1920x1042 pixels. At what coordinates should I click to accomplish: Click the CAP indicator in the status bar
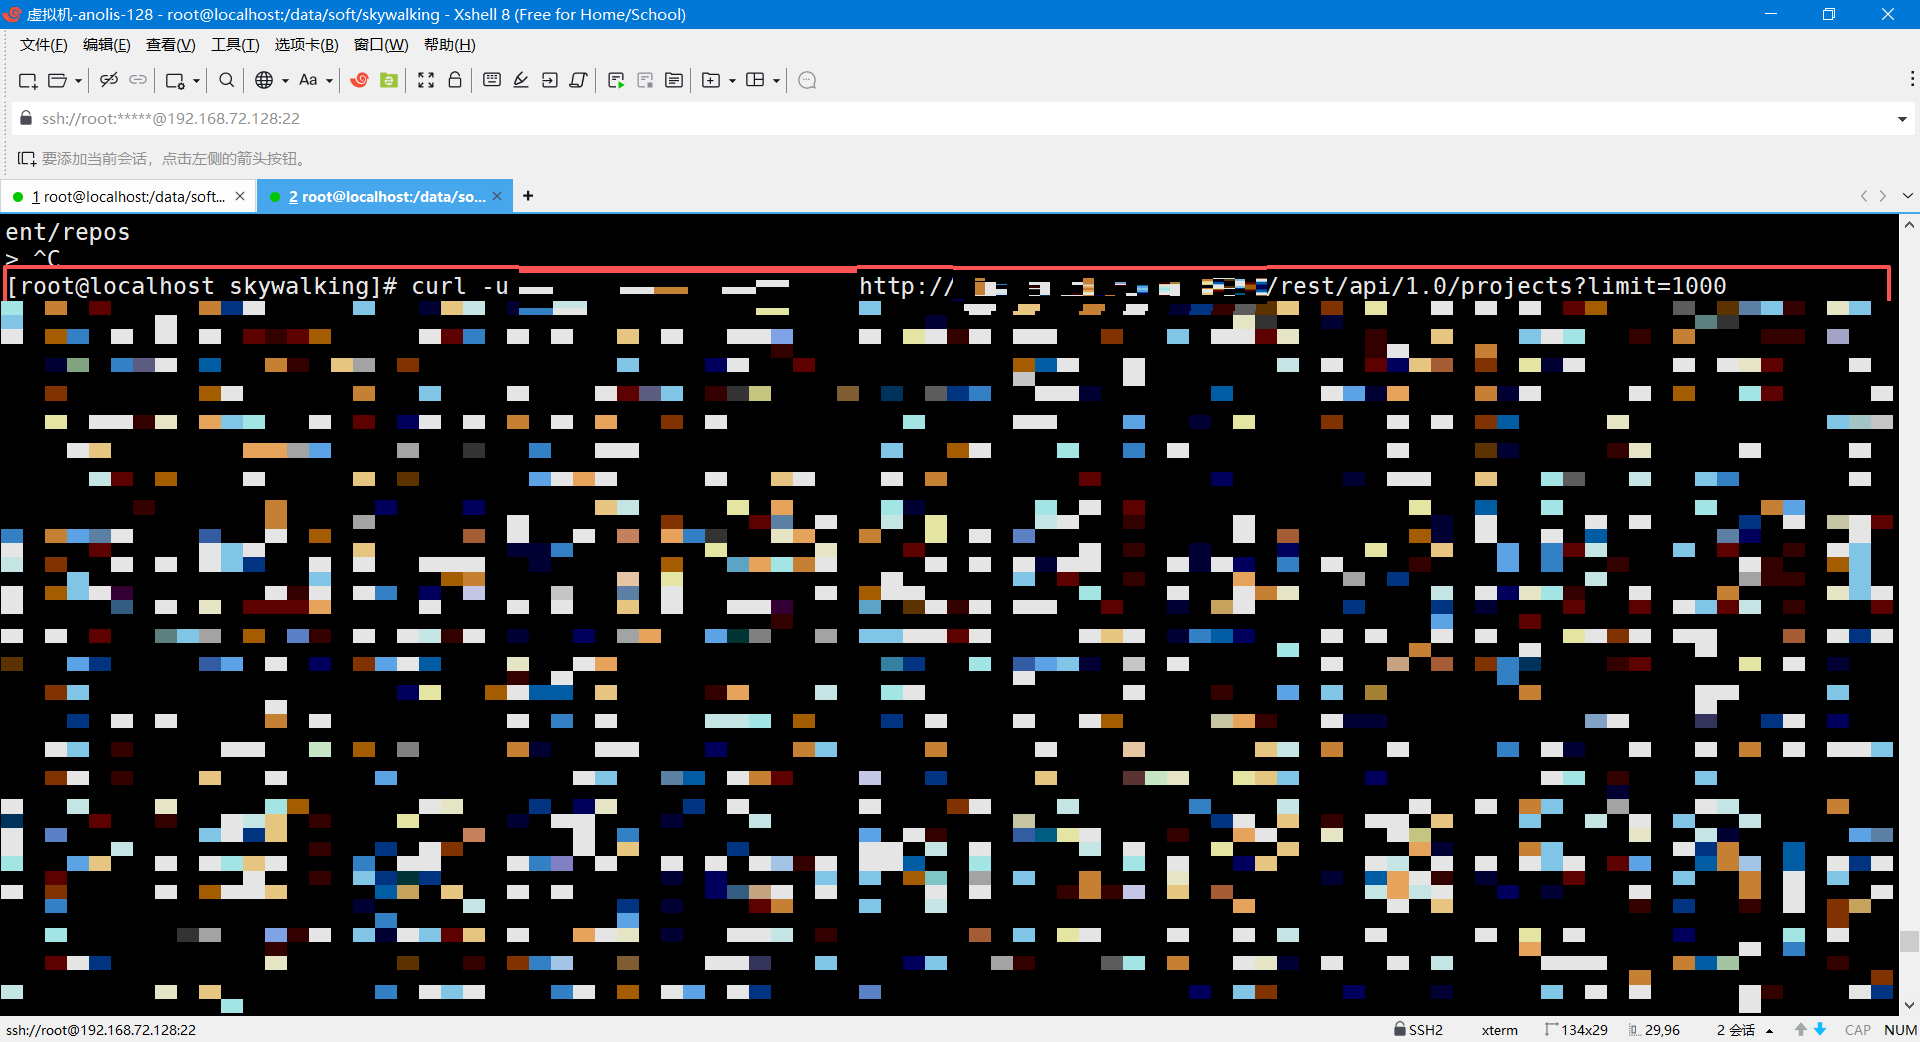[x=1858, y=1030]
